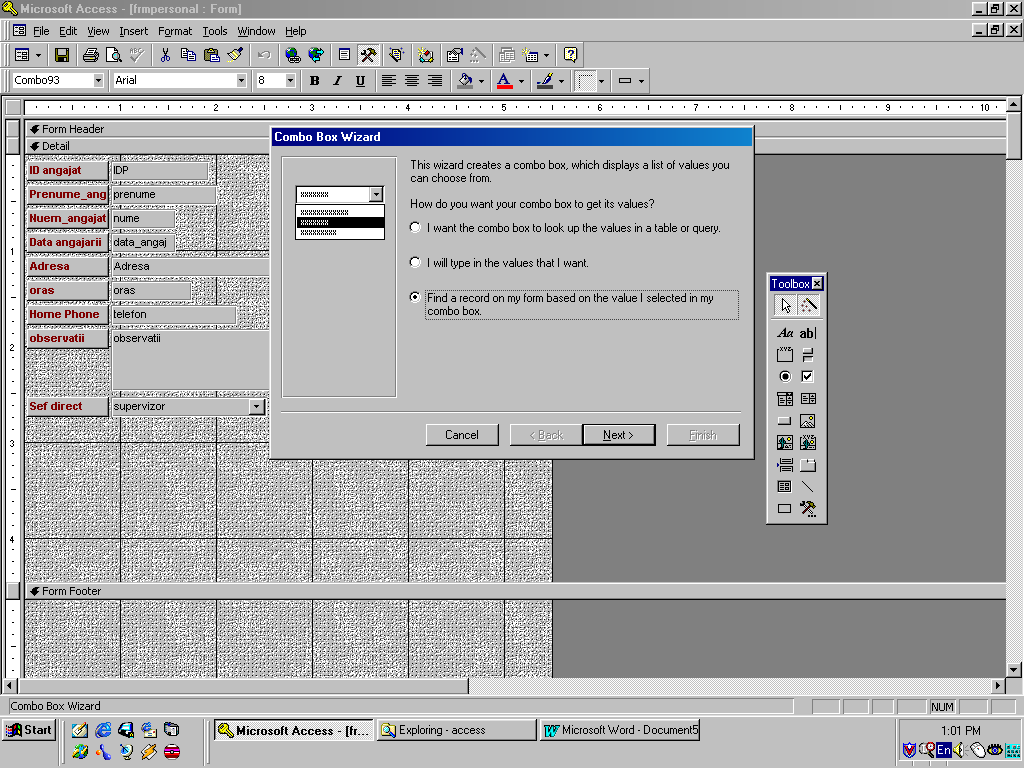
Task: Click the red Font/Fore Color swatch
Action: 505,81
